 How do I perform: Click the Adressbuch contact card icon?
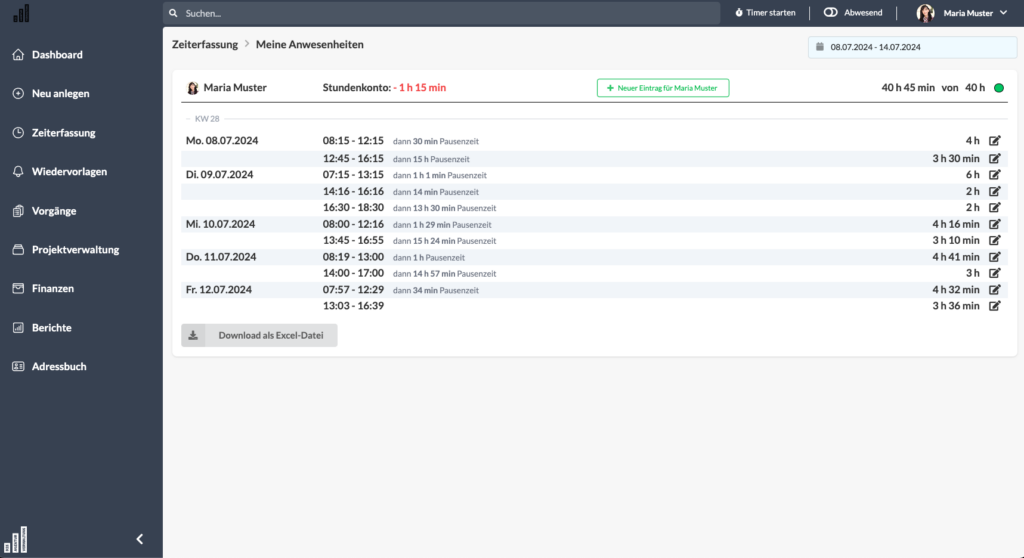tap(18, 367)
